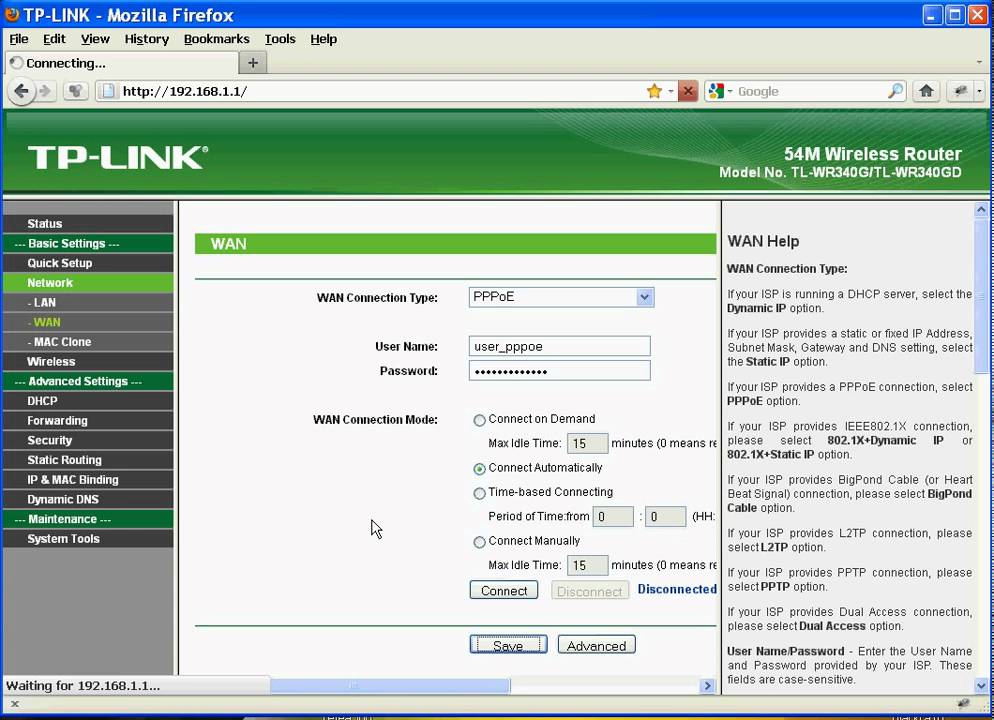Click the Forward arrow button
The width and height of the screenshot is (994, 720).
(x=45, y=91)
